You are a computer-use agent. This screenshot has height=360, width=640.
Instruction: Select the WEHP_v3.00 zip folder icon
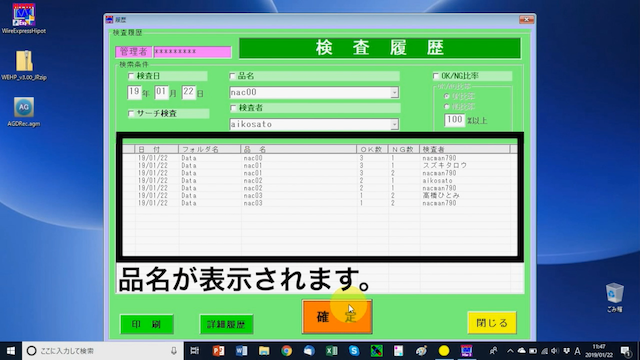coord(24,65)
